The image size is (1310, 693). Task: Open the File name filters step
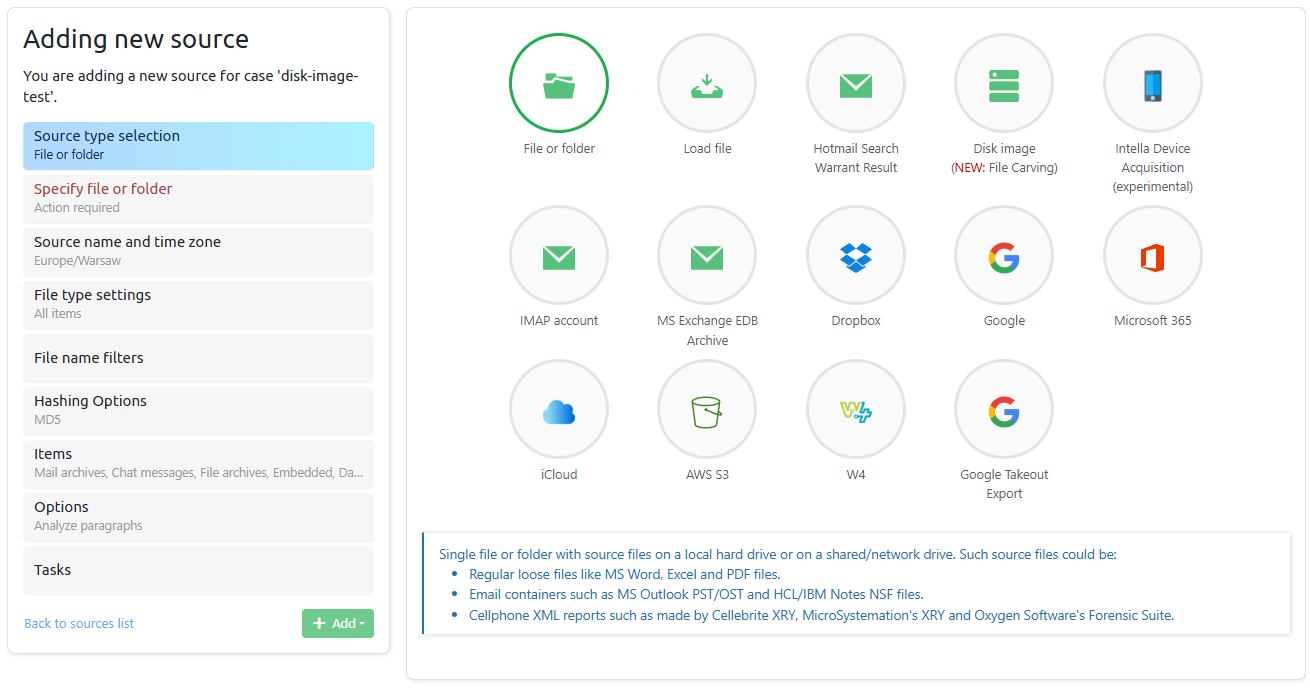click(198, 358)
